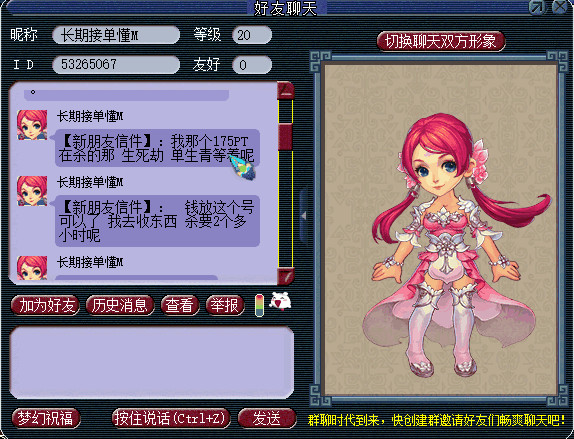Send message with 发送 button
Screen dimensions: 574x439
point(267,418)
